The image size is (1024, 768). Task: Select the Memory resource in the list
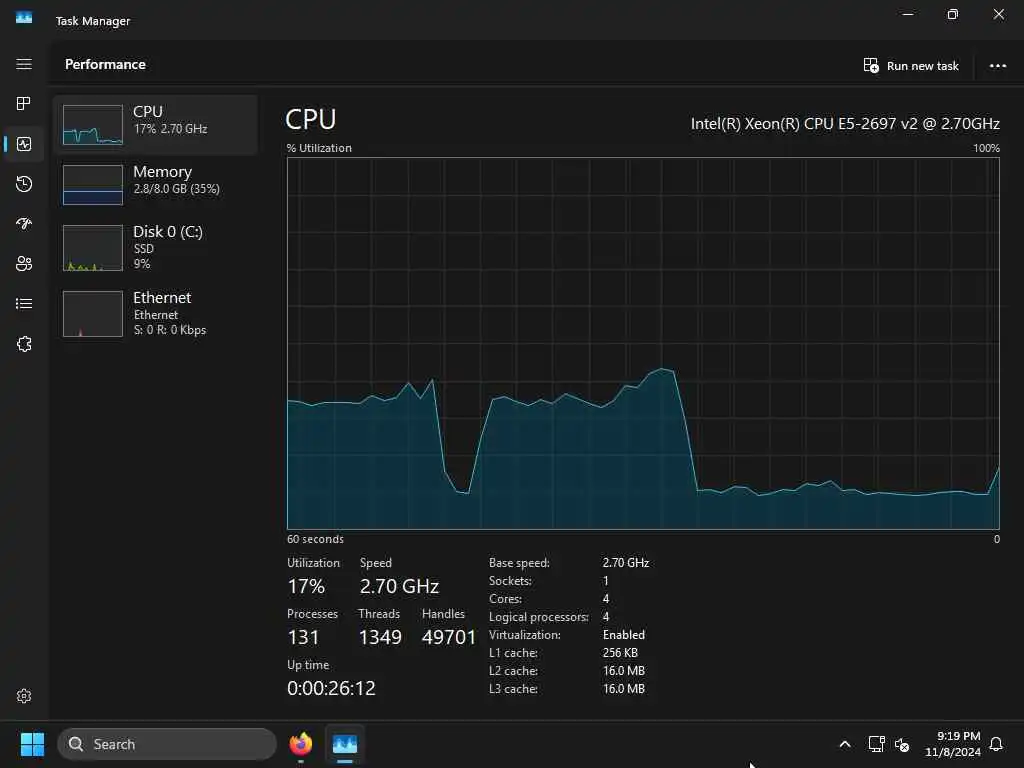pos(155,184)
